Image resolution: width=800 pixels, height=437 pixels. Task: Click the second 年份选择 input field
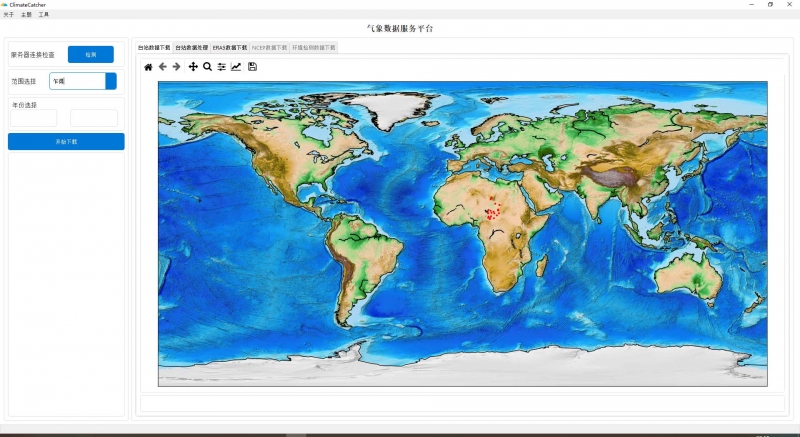coord(94,118)
